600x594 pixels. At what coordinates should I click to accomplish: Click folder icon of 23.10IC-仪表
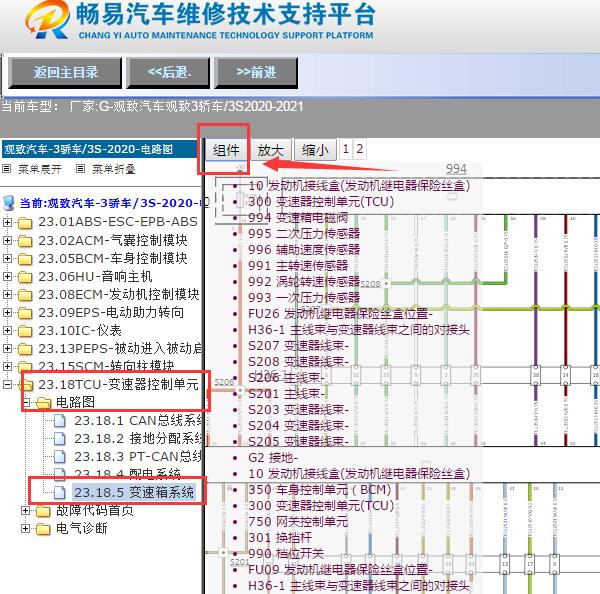[25, 330]
